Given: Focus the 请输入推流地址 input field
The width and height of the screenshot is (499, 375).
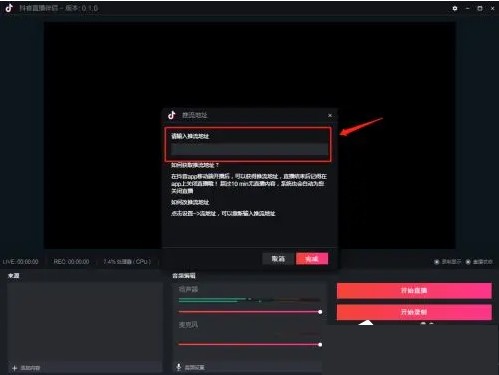Looking at the screenshot, I should pos(249,149).
